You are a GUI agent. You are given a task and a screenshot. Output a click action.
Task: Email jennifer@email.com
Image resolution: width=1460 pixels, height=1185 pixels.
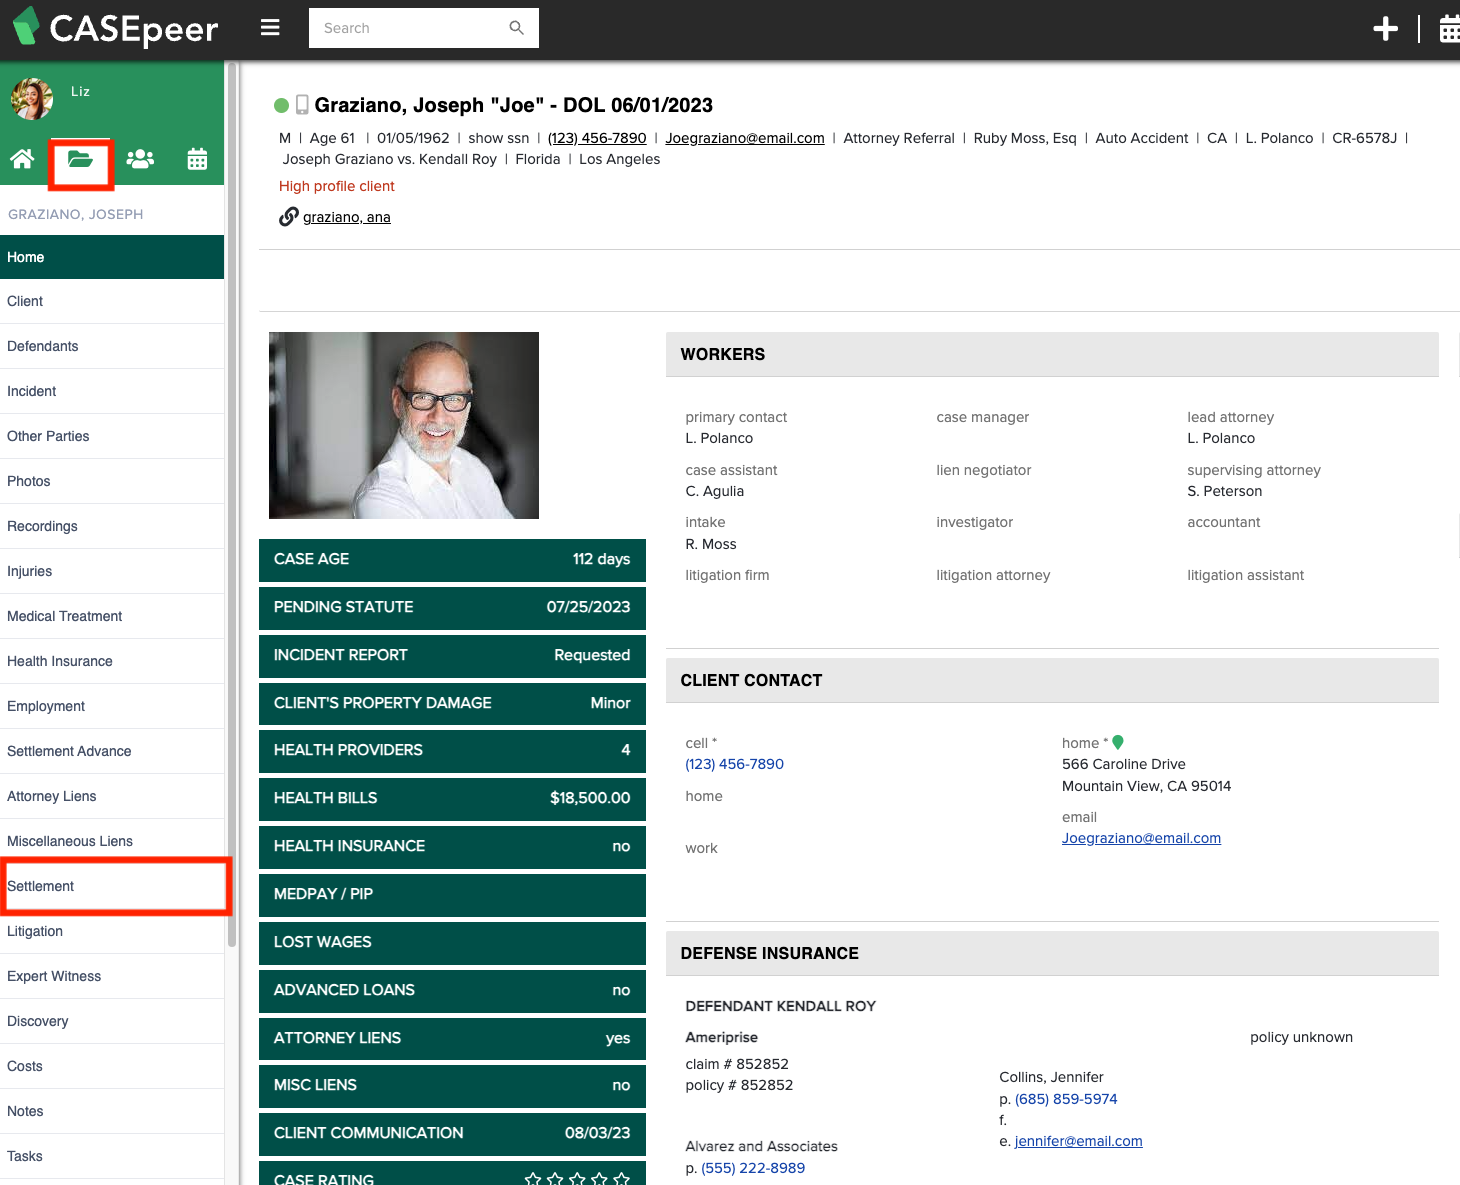[x=1078, y=1141]
